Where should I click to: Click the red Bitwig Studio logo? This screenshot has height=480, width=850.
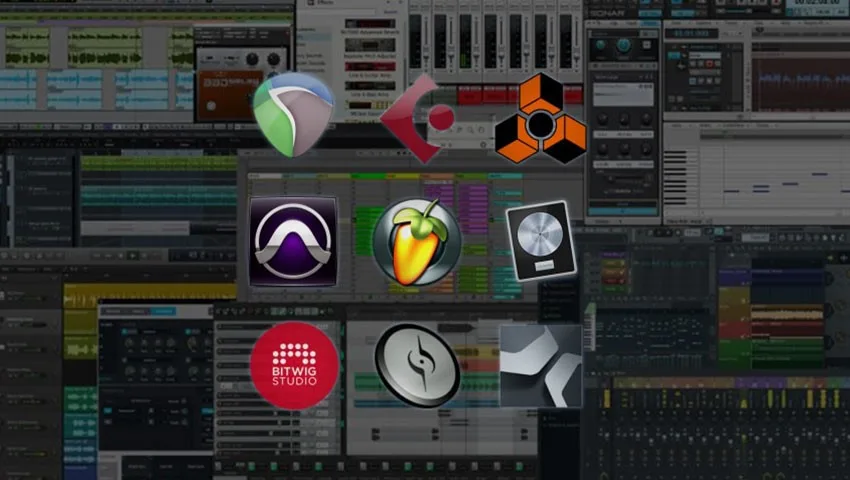pyautogui.click(x=294, y=366)
